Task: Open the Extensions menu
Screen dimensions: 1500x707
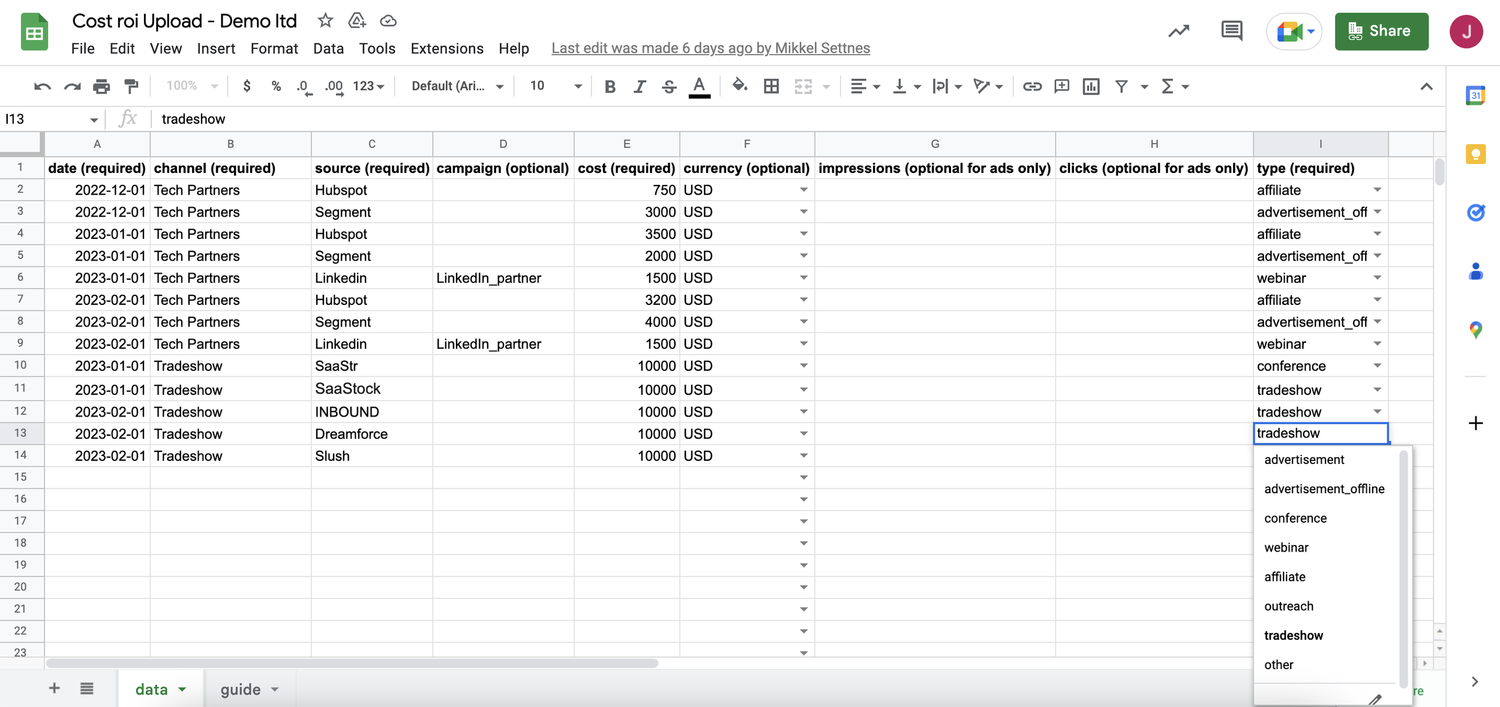Action: click(447, 48)
